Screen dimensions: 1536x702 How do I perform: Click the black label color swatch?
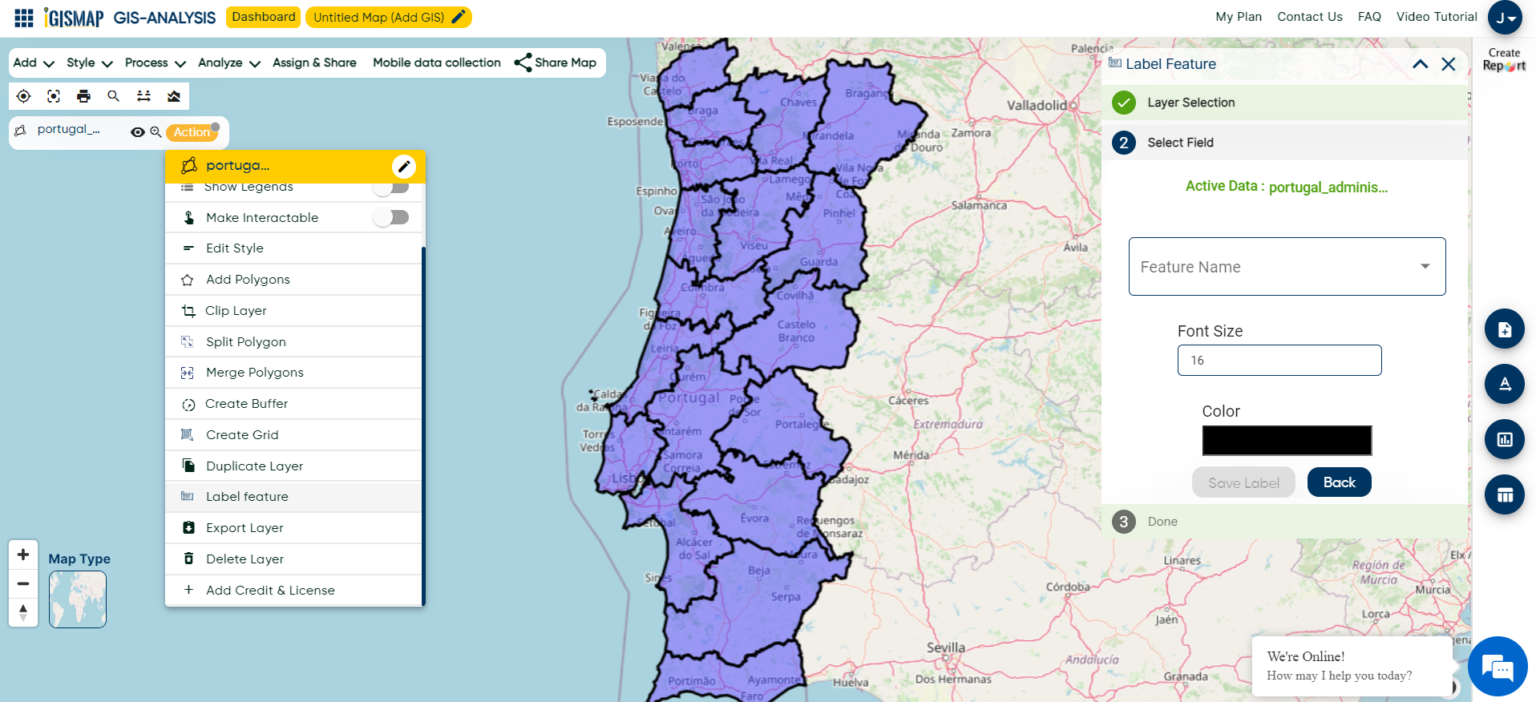[1287, 440]
